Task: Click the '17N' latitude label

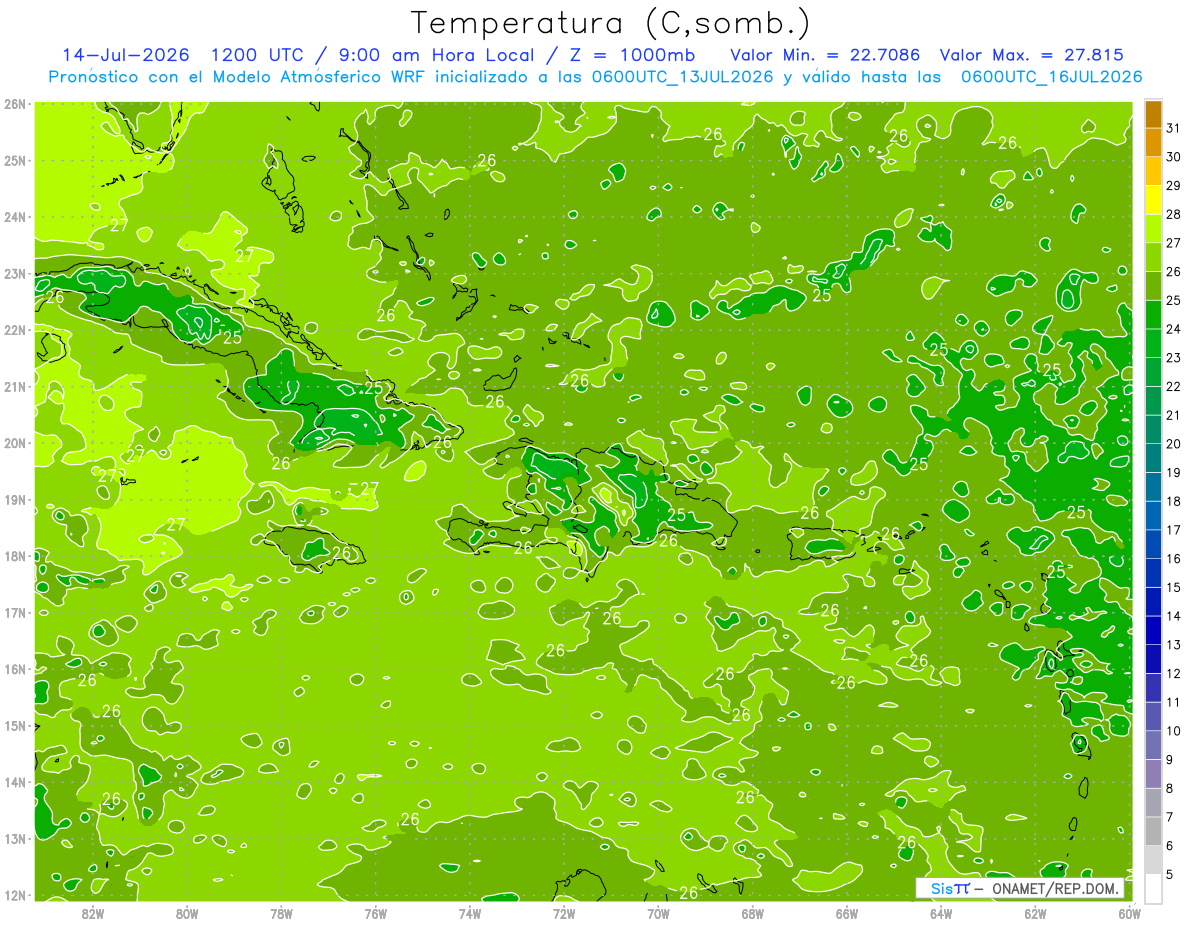Action: click(15, 613)
